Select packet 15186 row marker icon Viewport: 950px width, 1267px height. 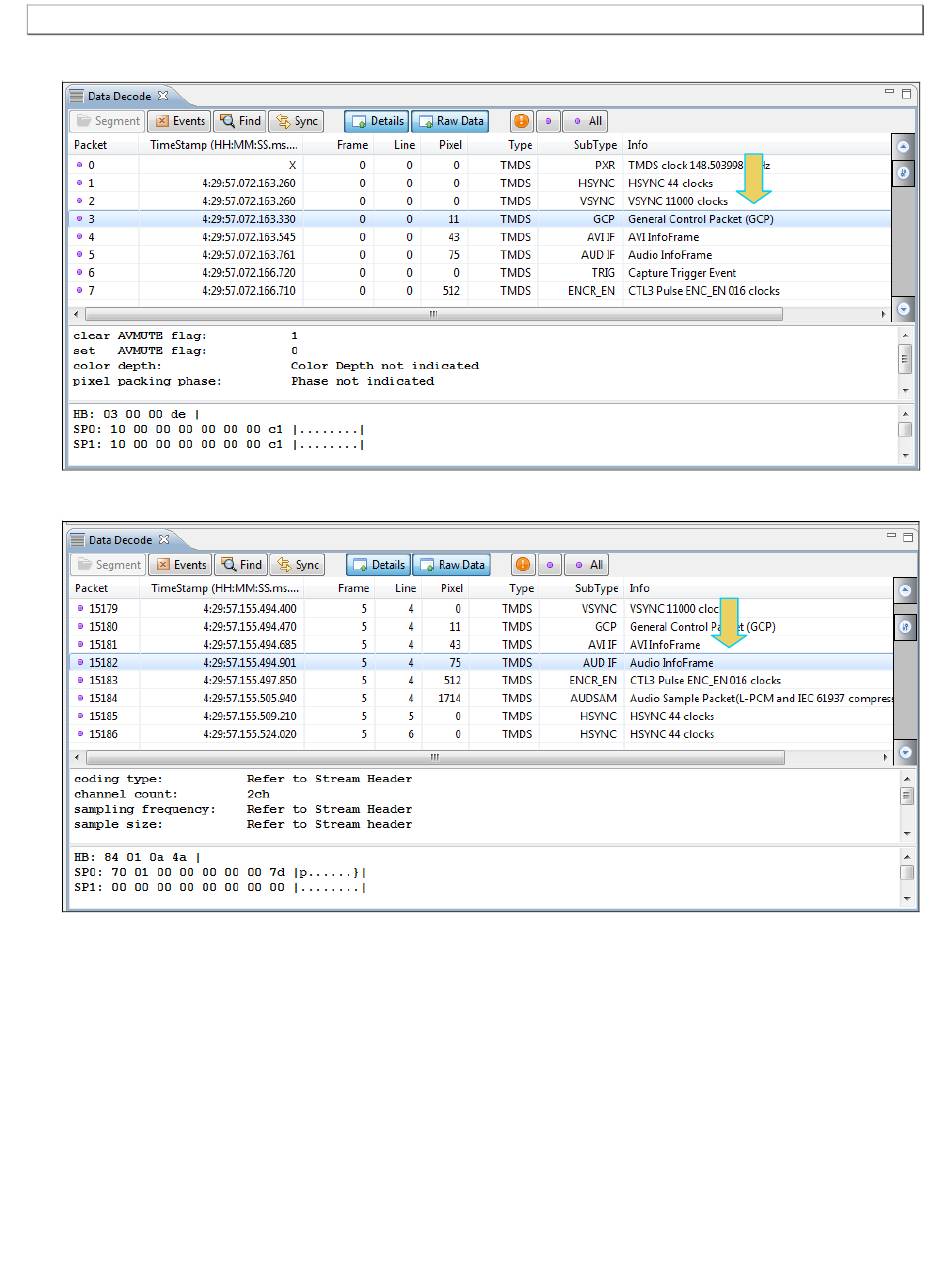(x=81, y=735)
